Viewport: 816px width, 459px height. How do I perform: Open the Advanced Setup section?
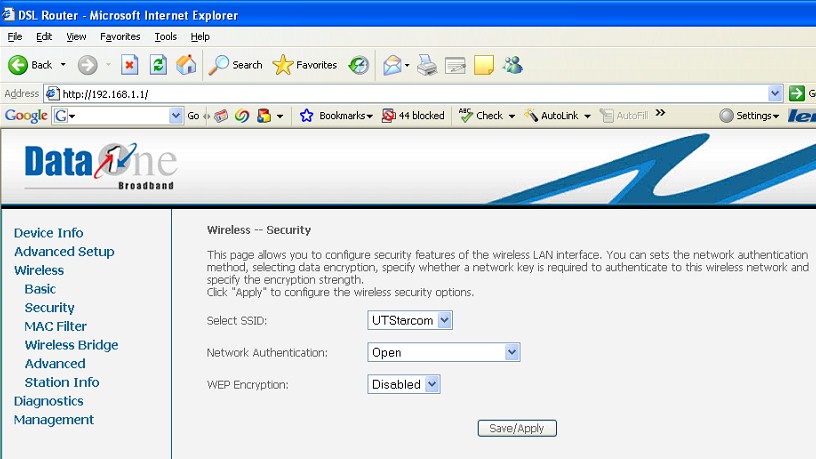[x=64, y=251]
